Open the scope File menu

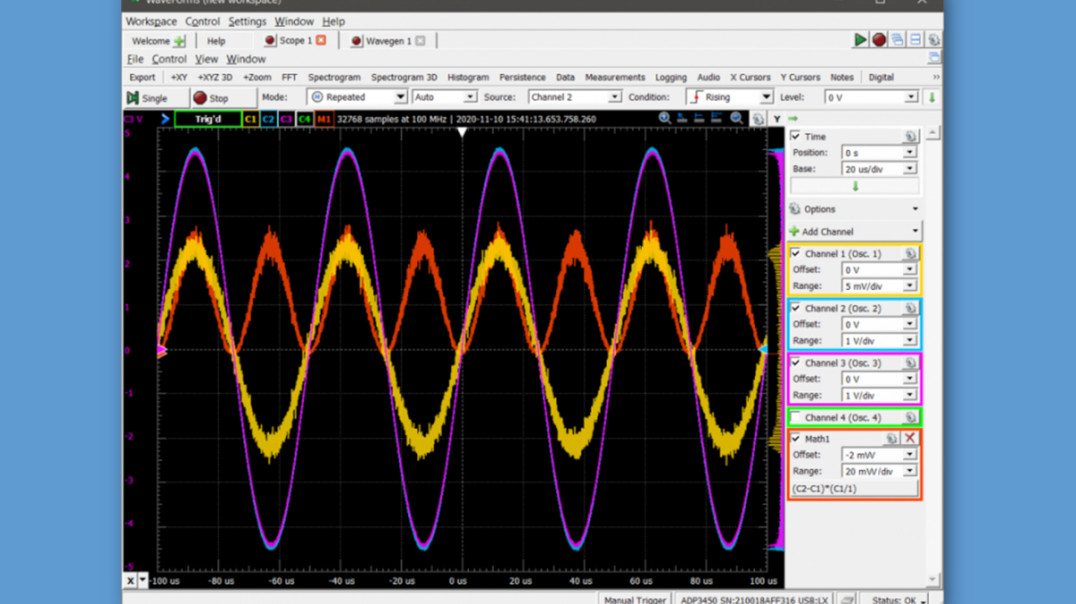click(x=135, y=59)
